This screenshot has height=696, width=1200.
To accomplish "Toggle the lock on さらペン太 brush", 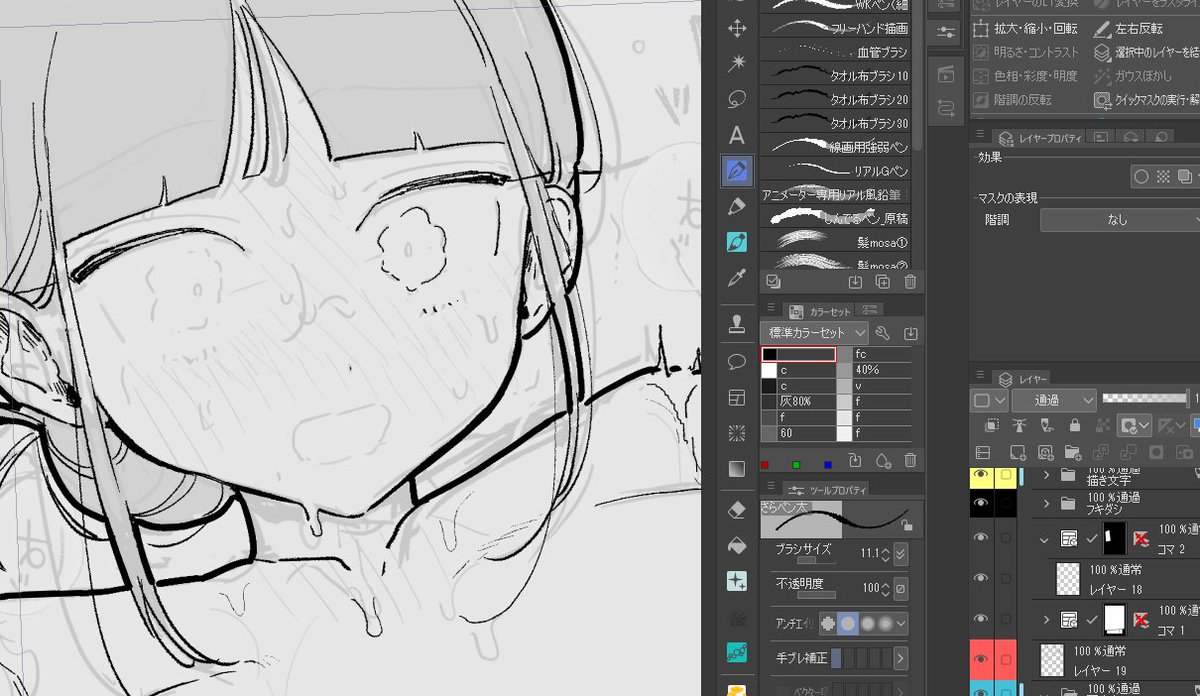I will [x=906, y=524].
